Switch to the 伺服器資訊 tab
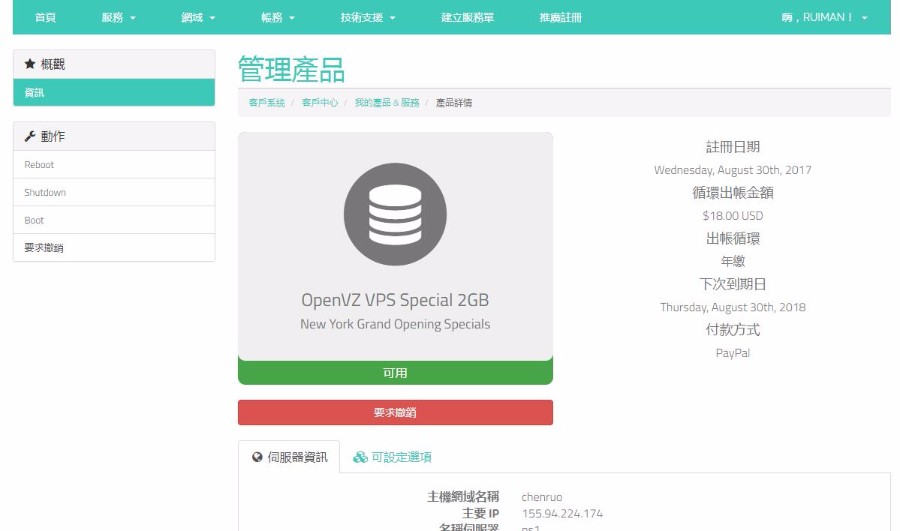This screenshot has height=531, width=900. click(289, 457)
